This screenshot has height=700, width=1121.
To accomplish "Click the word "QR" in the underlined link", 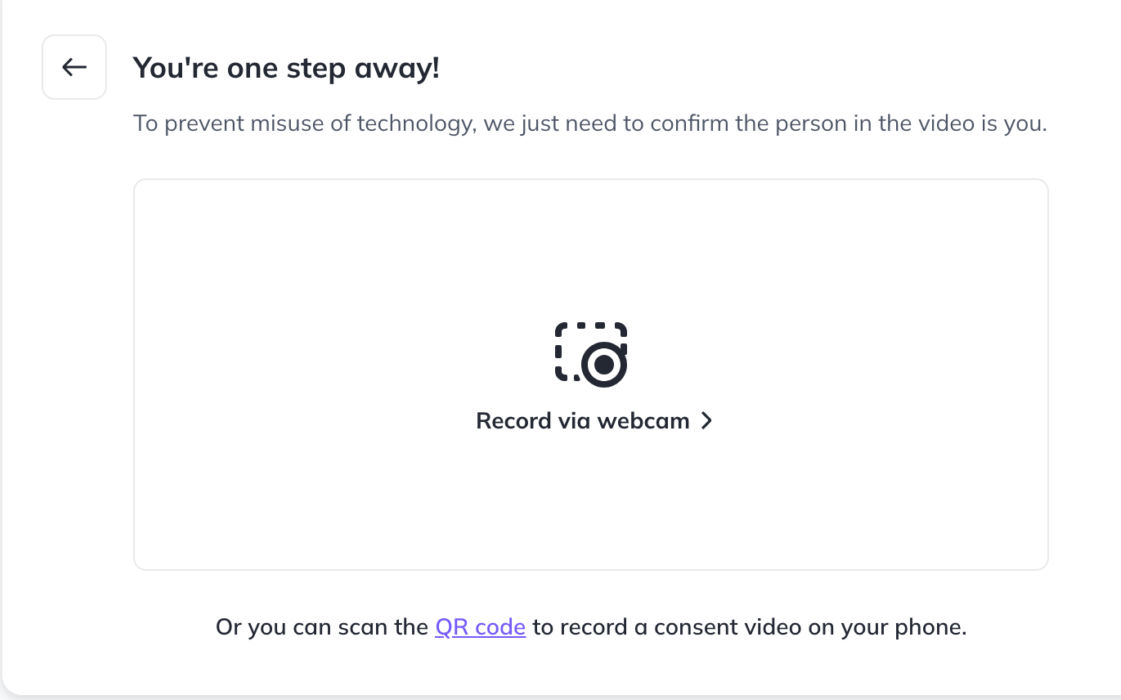I will pyautogui.click(x=450, y=628).
